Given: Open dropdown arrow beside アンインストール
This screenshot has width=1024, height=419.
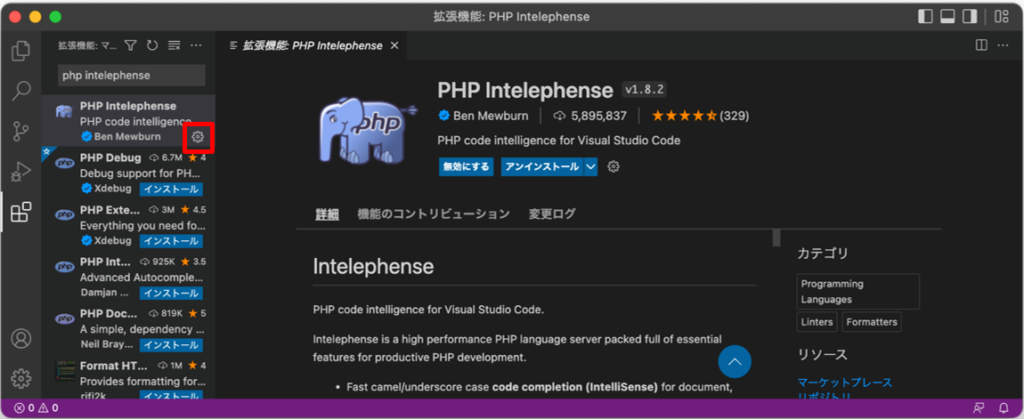Looking at the screenshot, I should point(590,166).
